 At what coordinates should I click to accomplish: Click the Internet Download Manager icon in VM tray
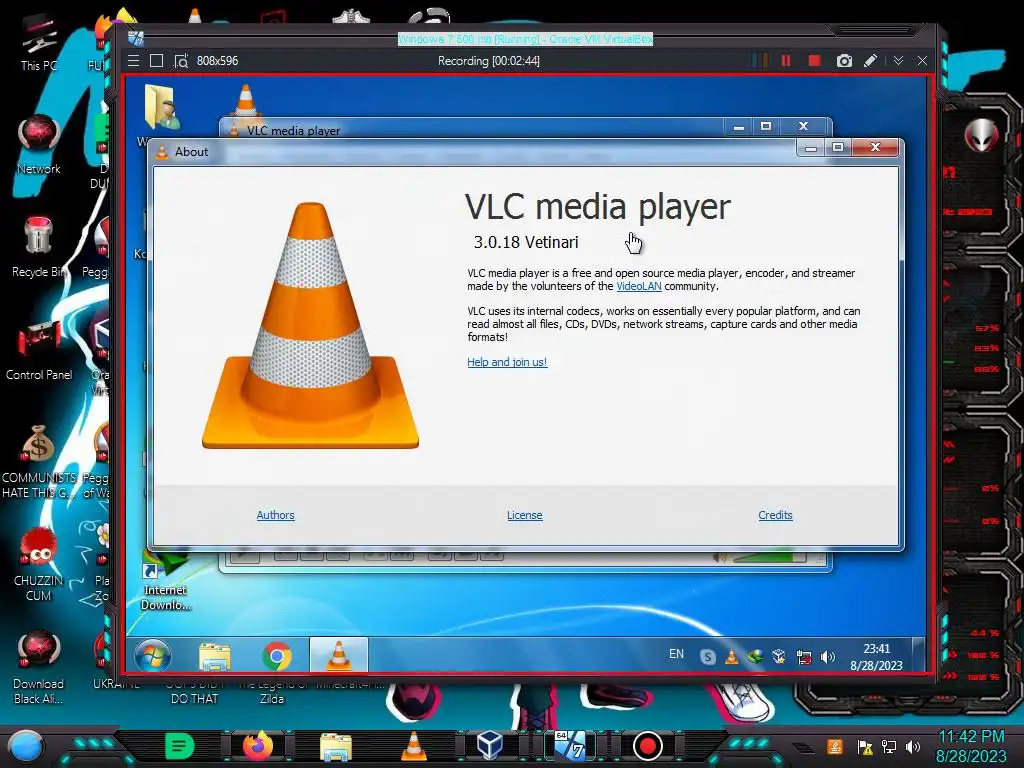pyautogui.click(x=755, y=656)
